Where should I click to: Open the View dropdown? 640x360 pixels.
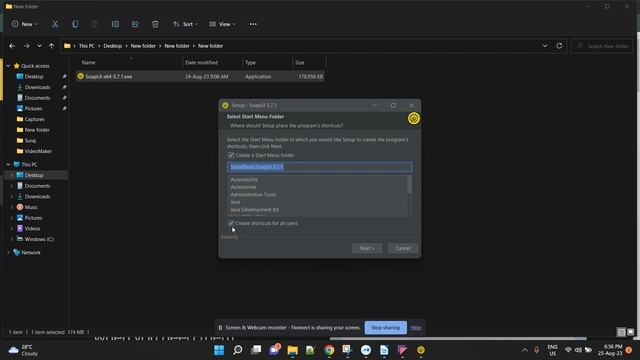click(222, 24)
